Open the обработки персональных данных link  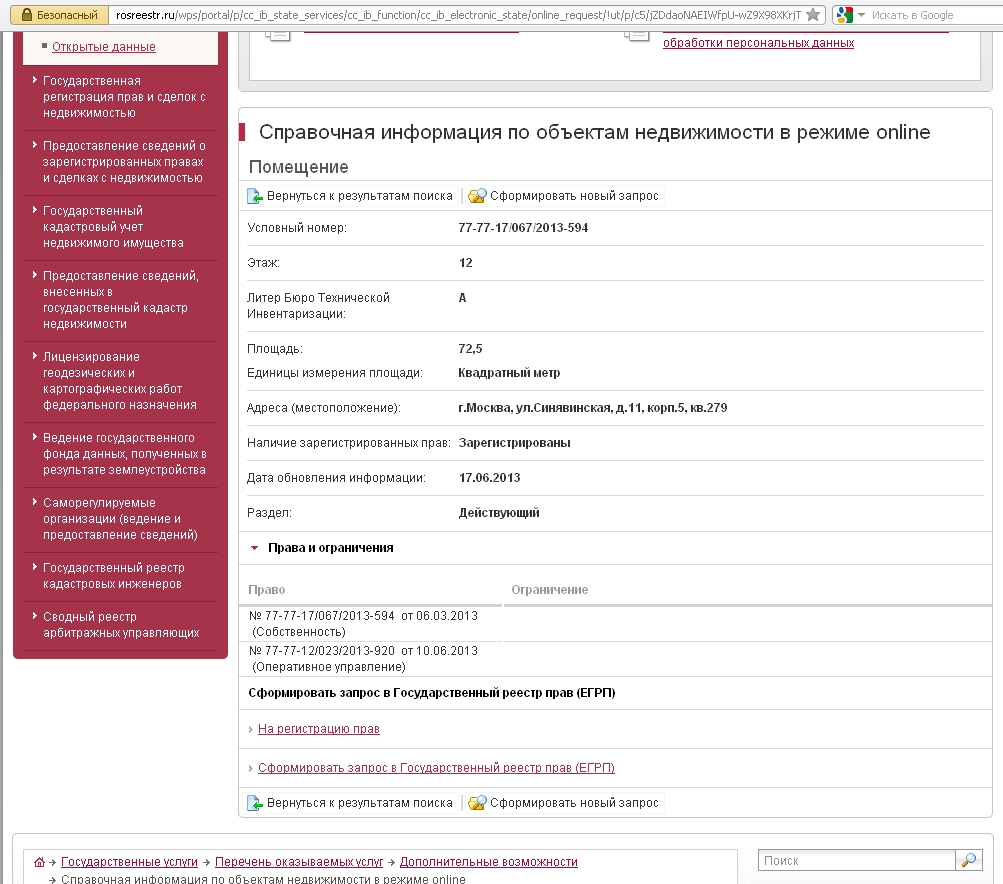click(758, 43)
